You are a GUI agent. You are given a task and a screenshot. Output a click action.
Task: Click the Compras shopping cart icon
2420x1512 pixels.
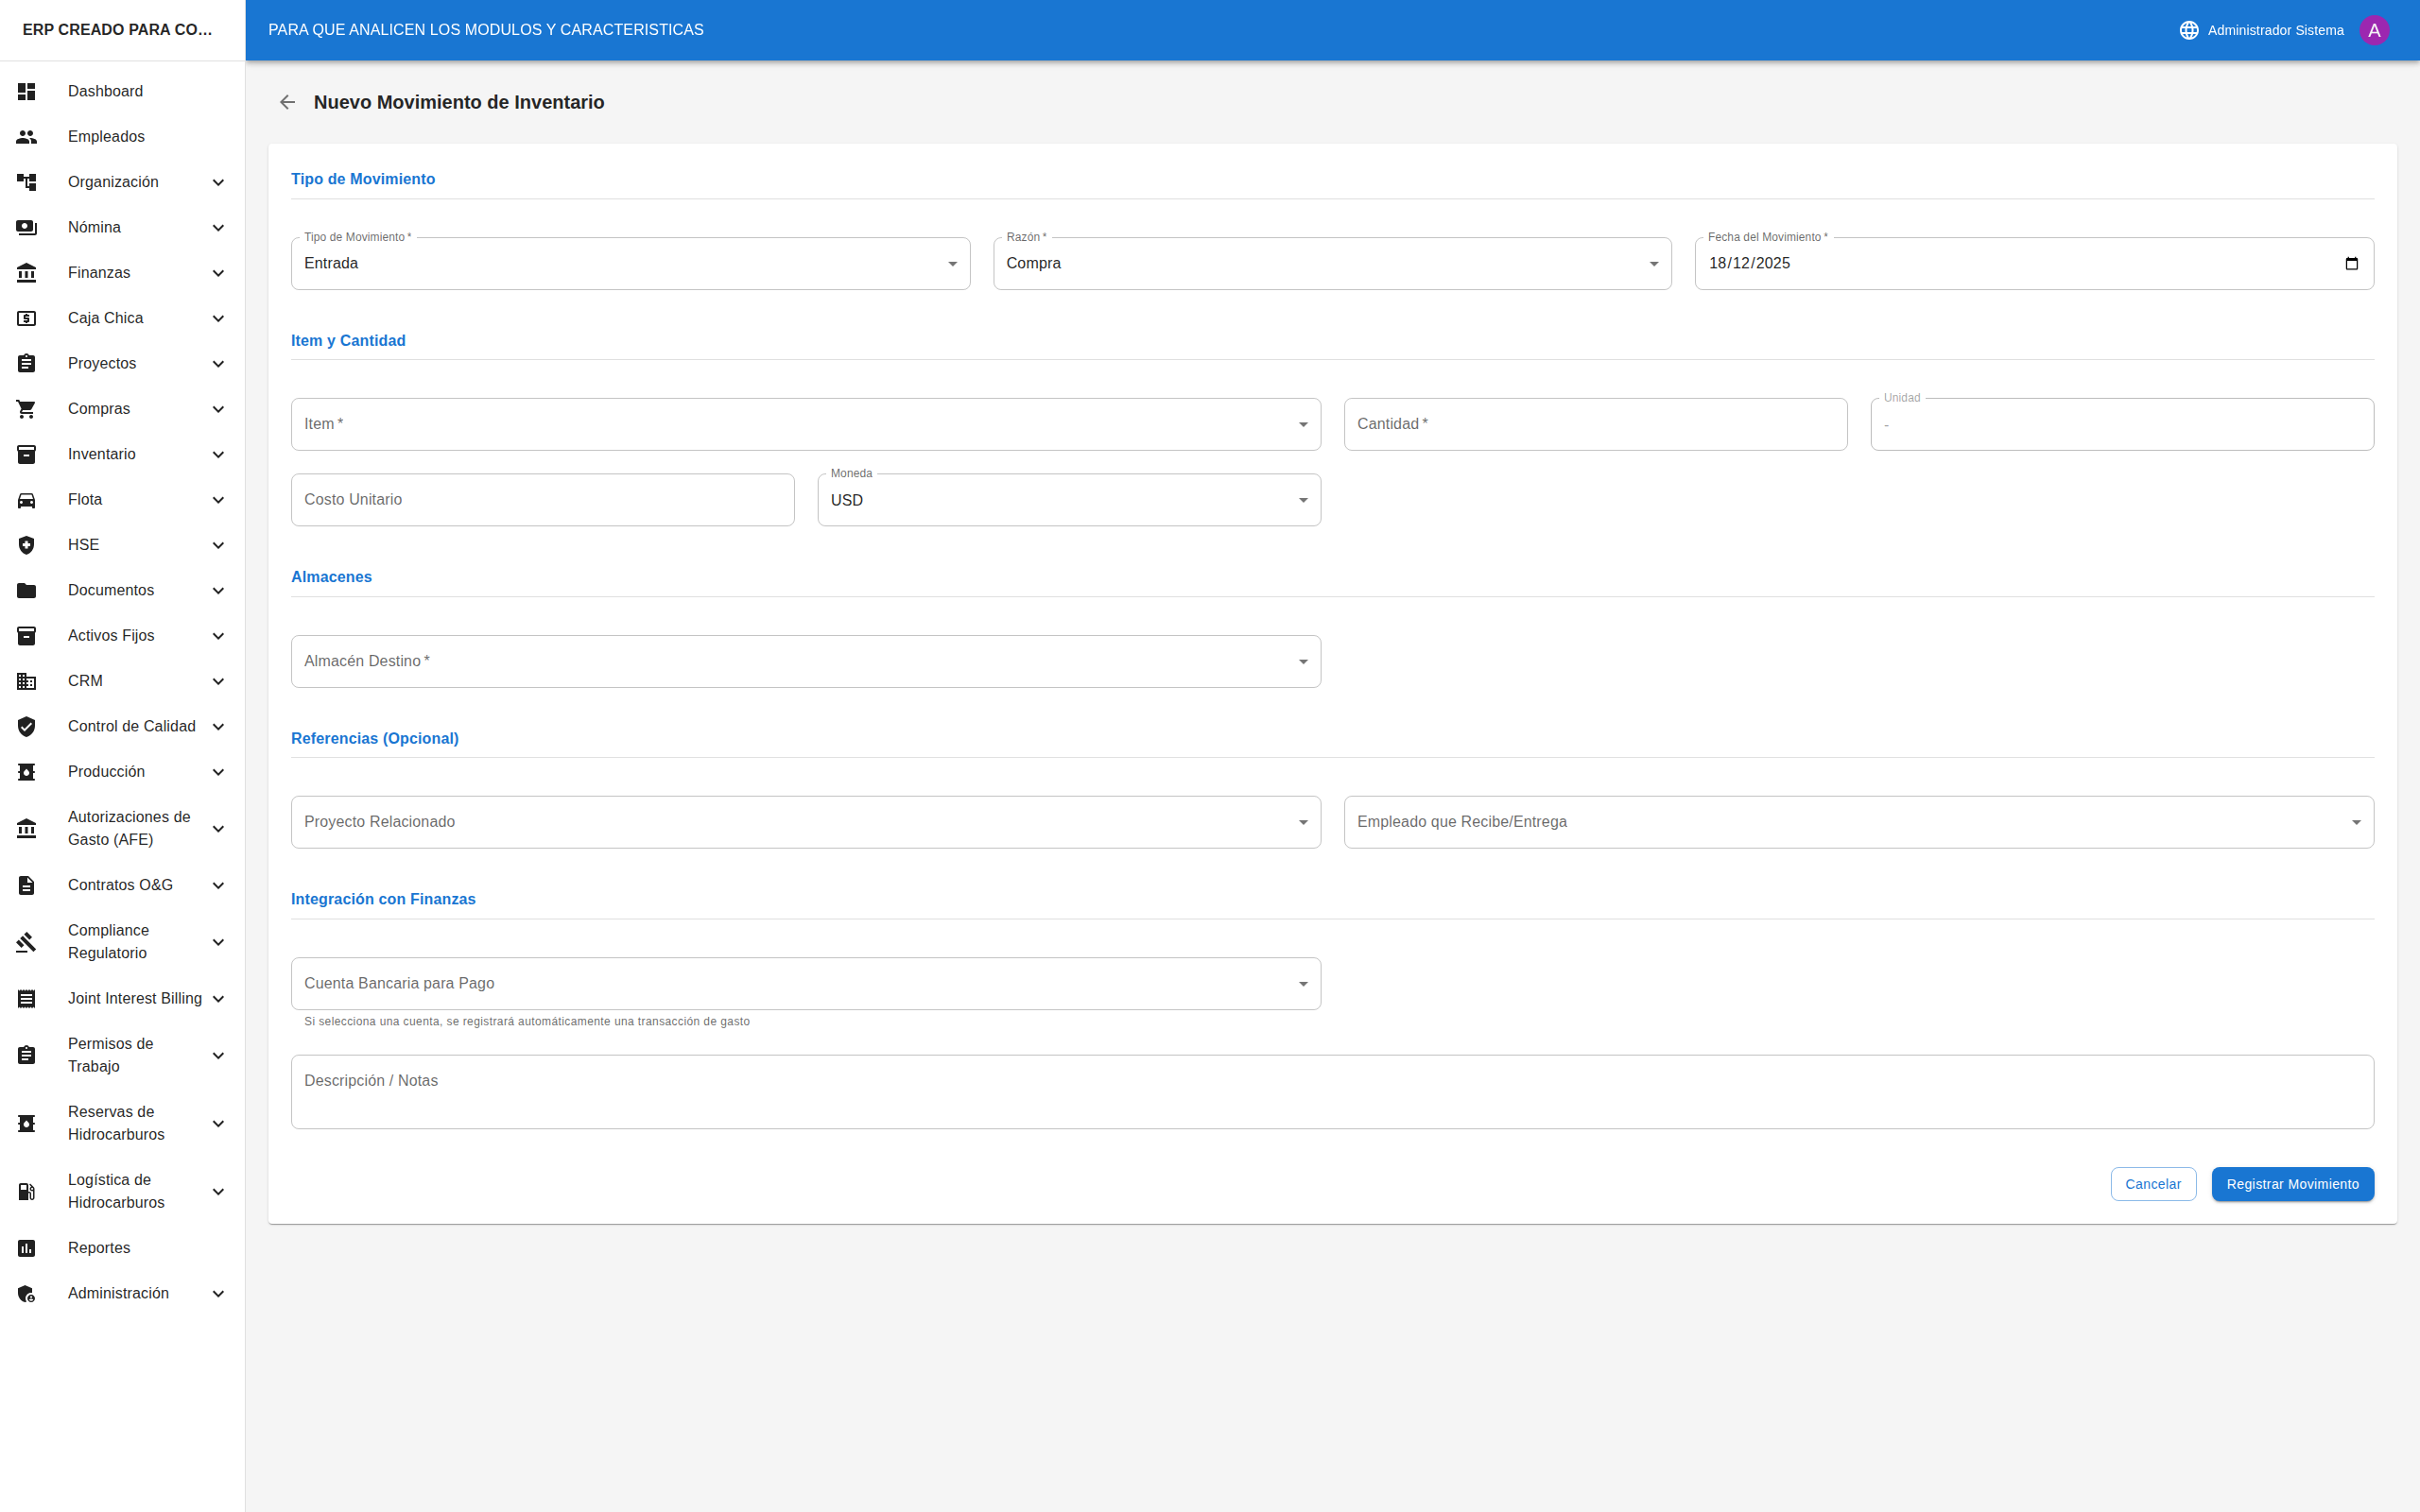(27, 409)
